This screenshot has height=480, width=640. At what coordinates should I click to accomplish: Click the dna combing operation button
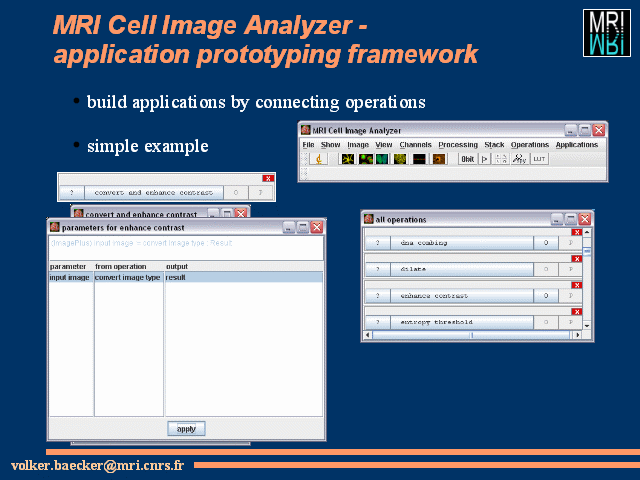coord(462,243)
